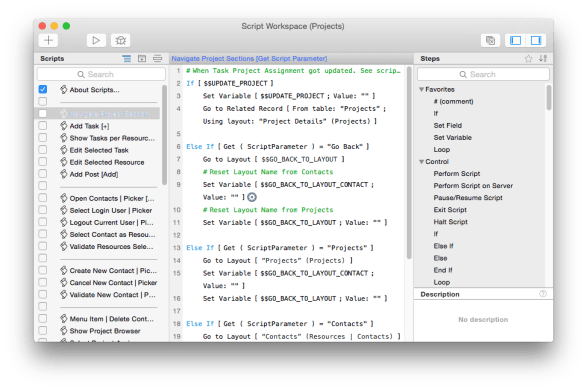The image size is (587, 390).
Task: Open the Show Tasks per Resourc script
Action: [x=112, y=138]
